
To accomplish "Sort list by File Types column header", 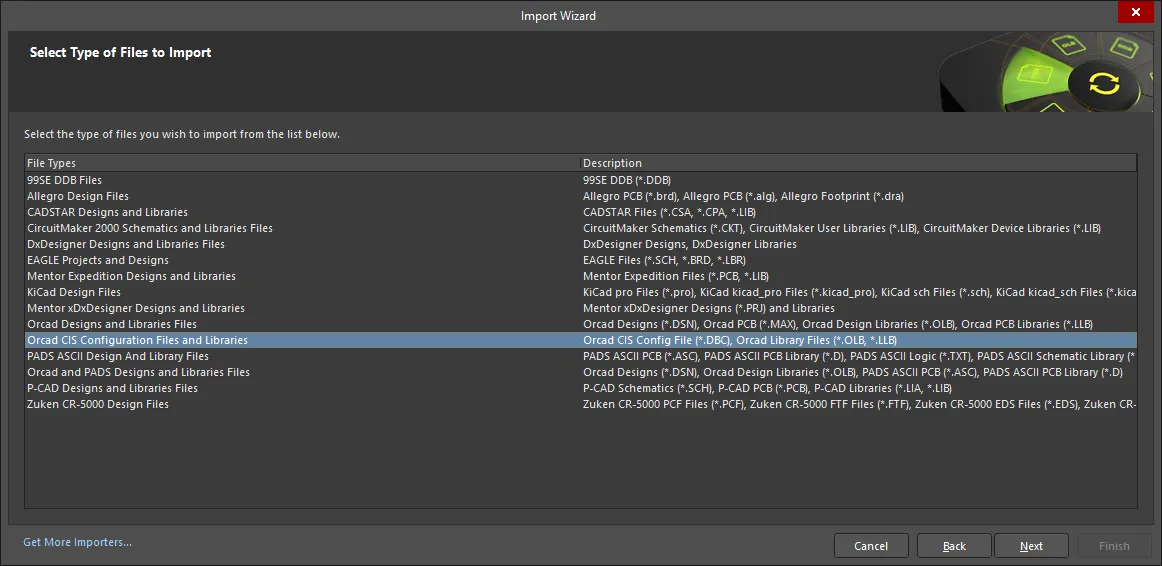I will [x=300, y=163].
